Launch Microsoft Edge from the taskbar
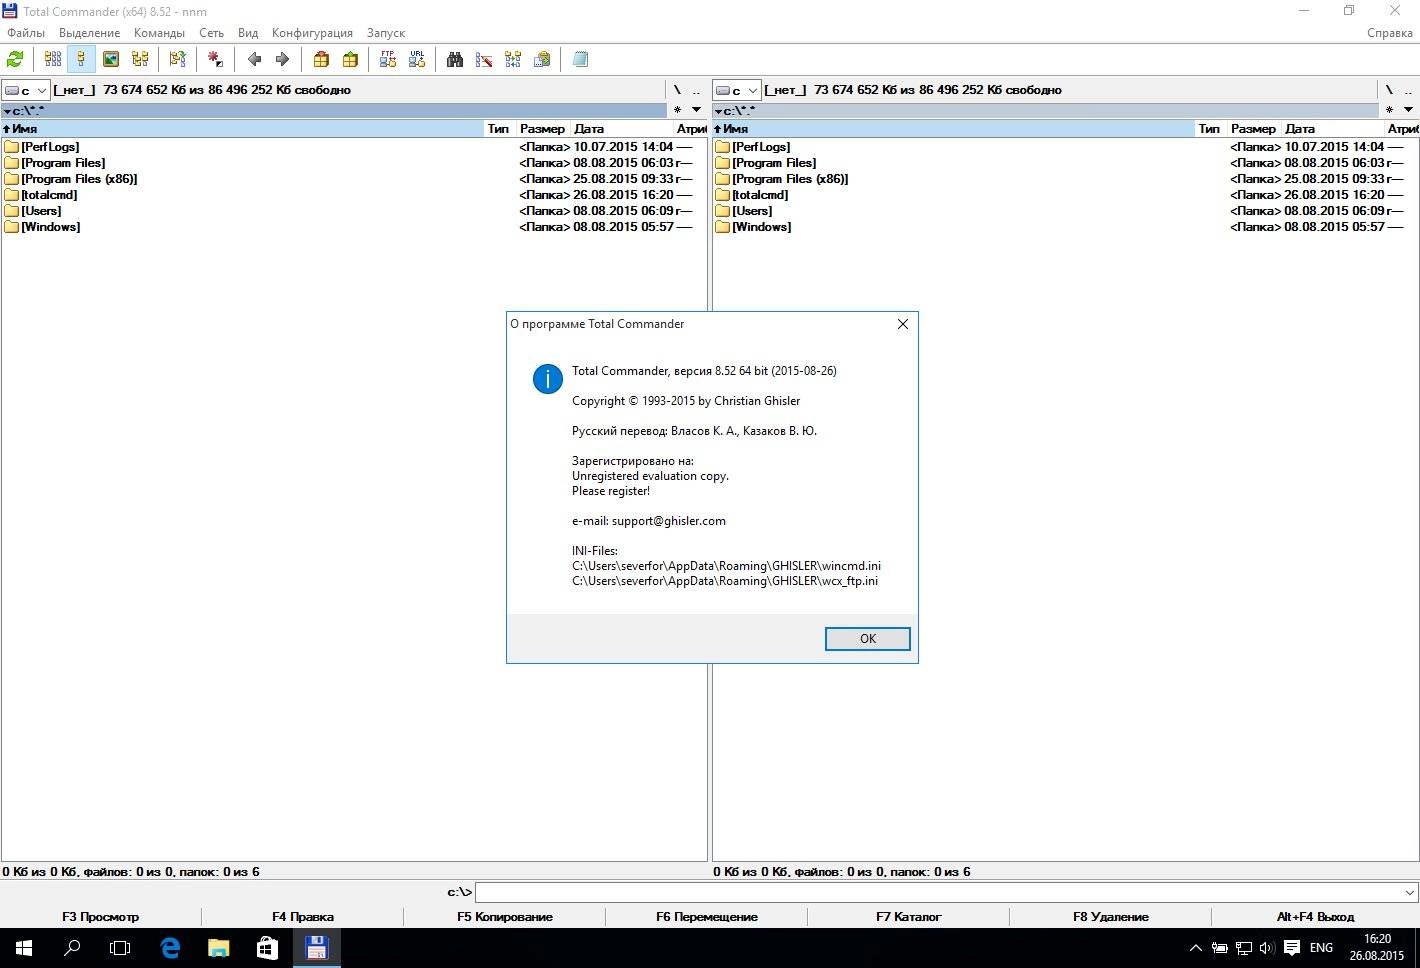Image resolution: width=1420 pixels, height=968 pixels. [x=170, y=948]
